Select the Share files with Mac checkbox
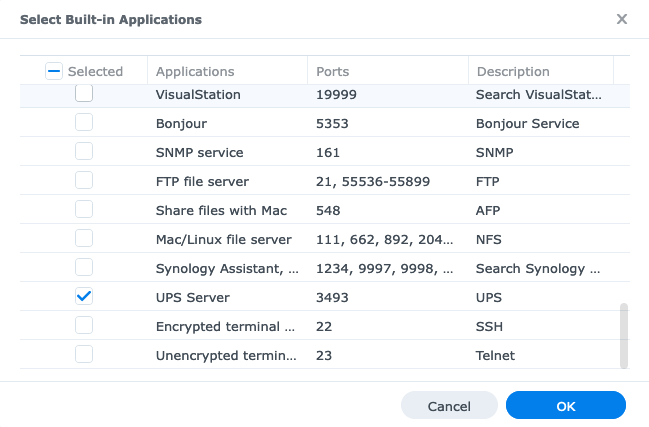 coord(84,210)
